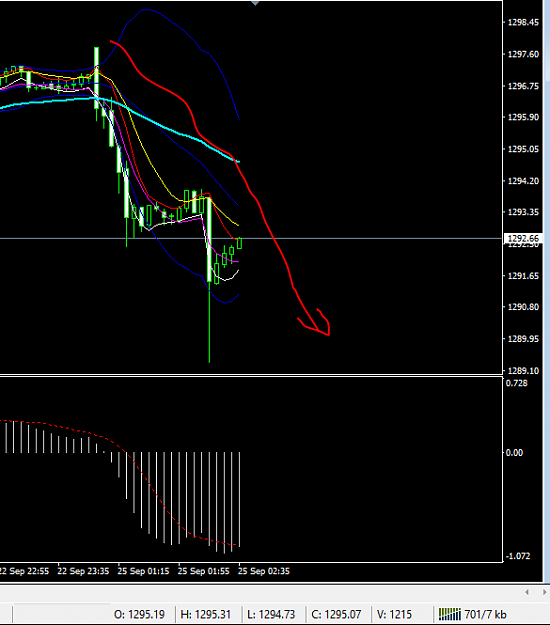Click the 1289.10 price scale label
Screen dimensions: 550x625
523,371
